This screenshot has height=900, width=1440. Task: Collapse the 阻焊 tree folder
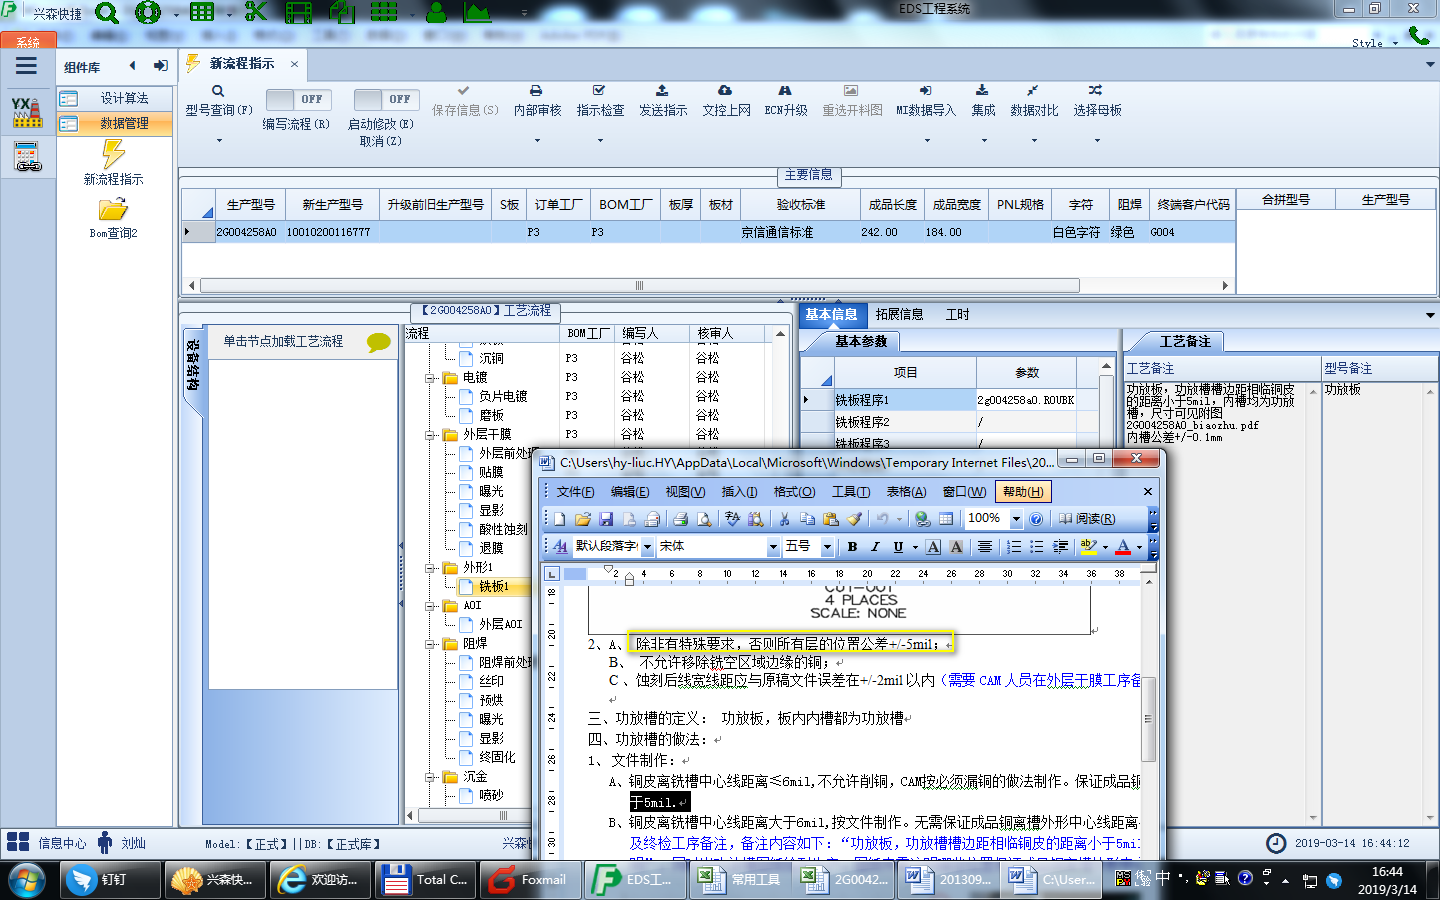coord(430,644)
